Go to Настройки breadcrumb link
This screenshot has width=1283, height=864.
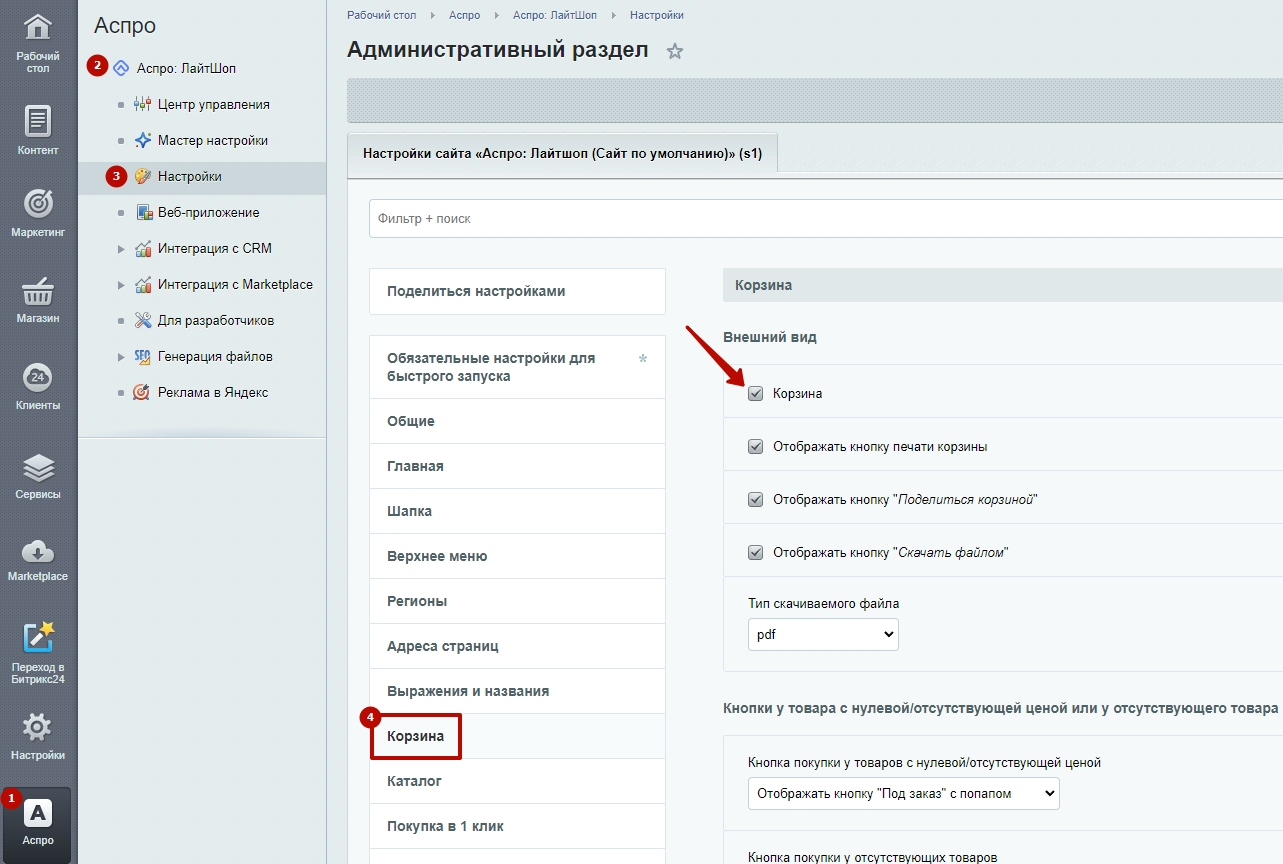(657, 15)
